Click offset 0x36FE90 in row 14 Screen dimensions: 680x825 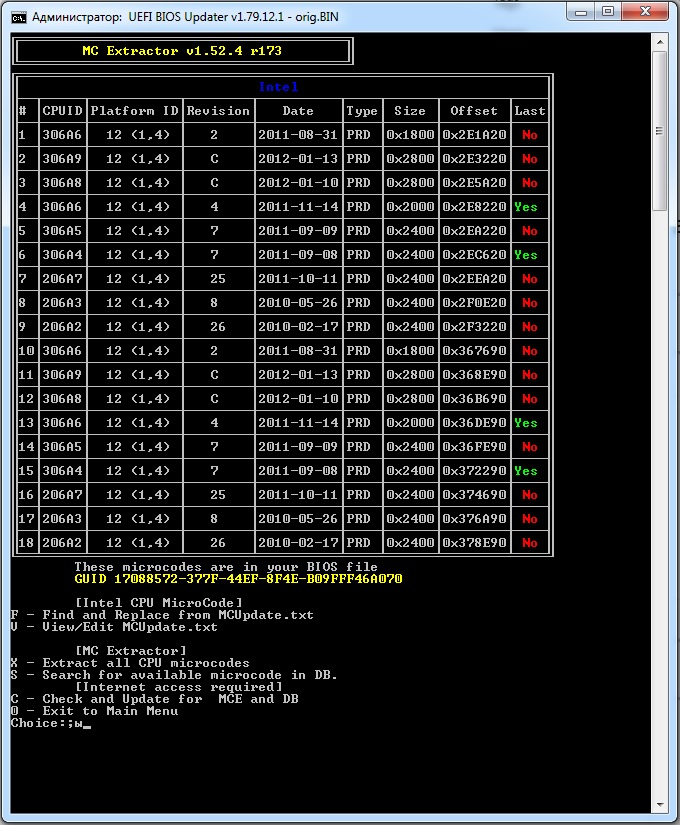click(474, 447)
